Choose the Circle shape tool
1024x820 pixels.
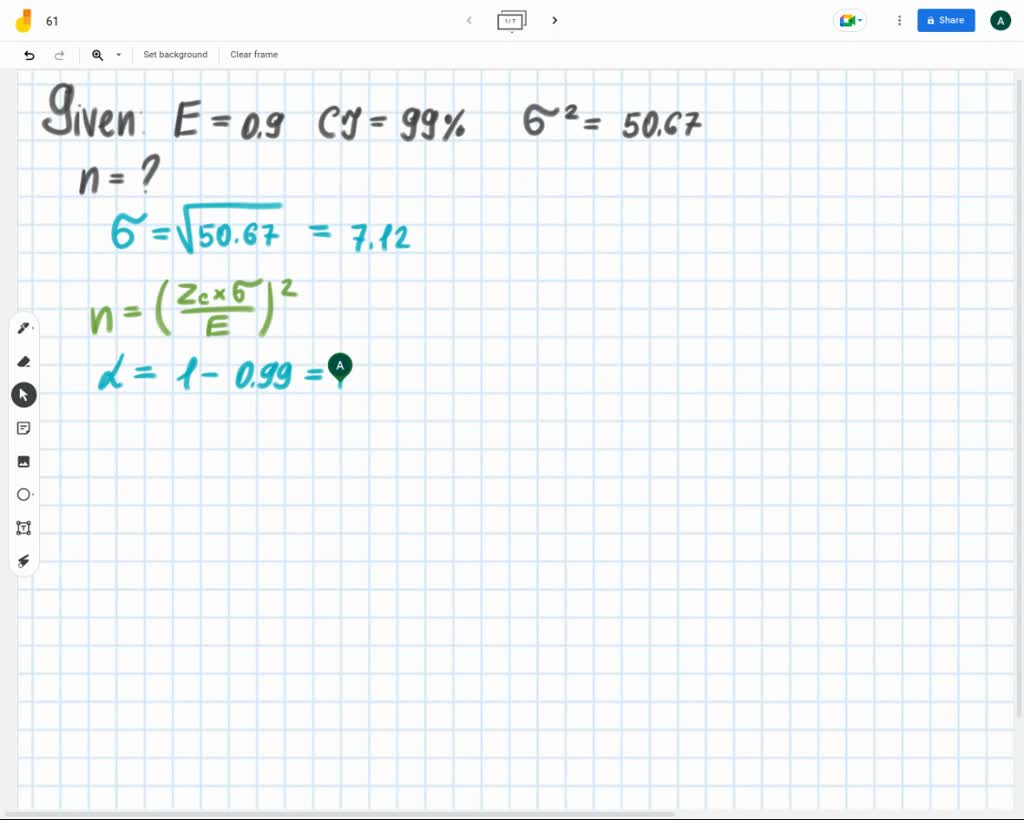point(23,494)
